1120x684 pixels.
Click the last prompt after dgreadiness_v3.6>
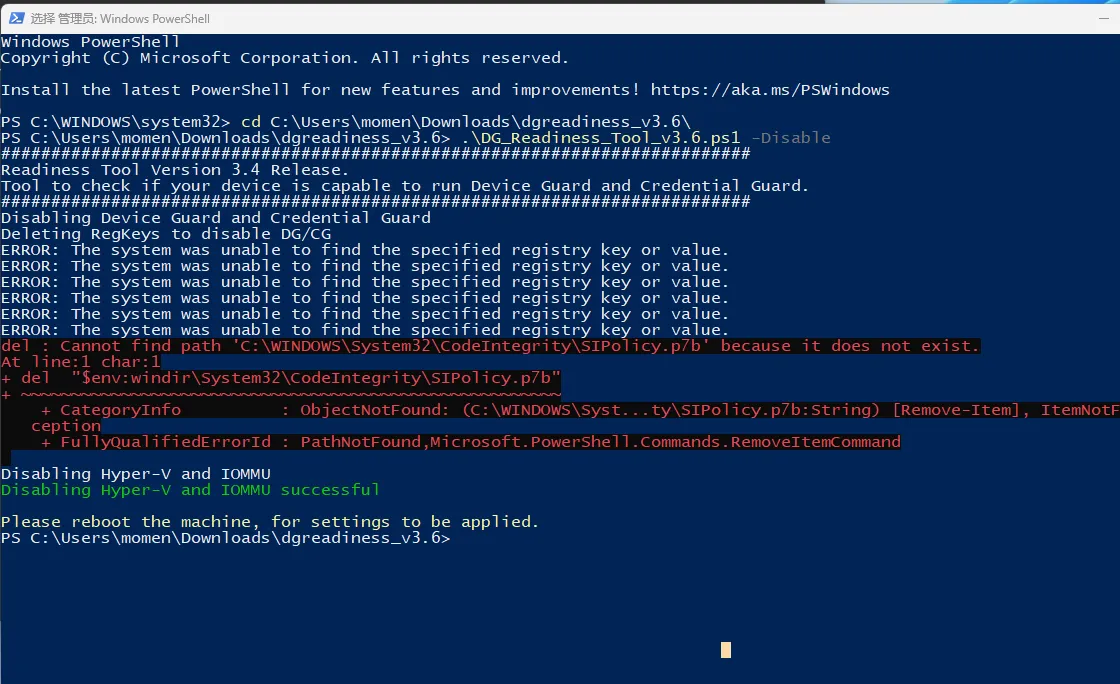click(x=226, y=538)
